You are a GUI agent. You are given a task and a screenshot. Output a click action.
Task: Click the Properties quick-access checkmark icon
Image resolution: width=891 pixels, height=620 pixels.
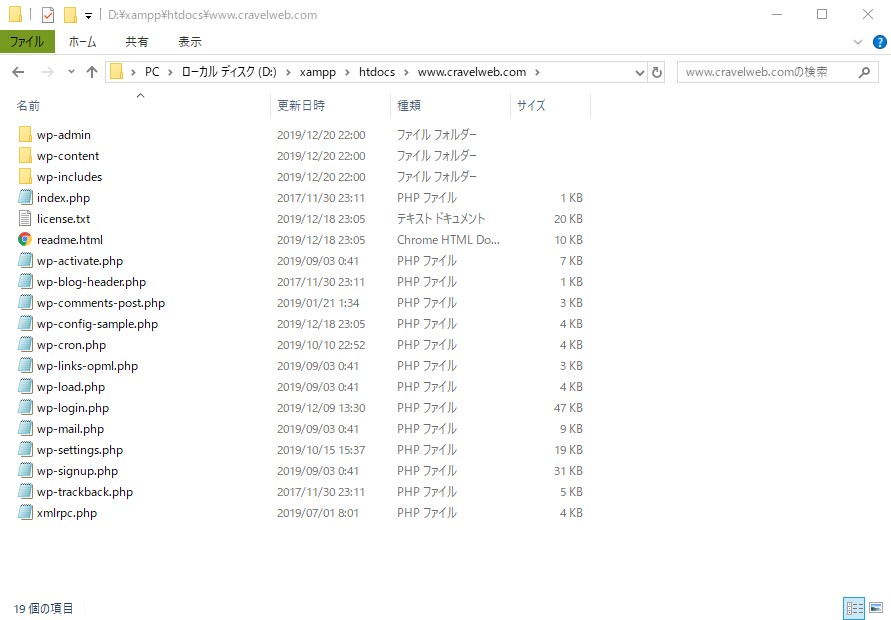coord(48,15)
